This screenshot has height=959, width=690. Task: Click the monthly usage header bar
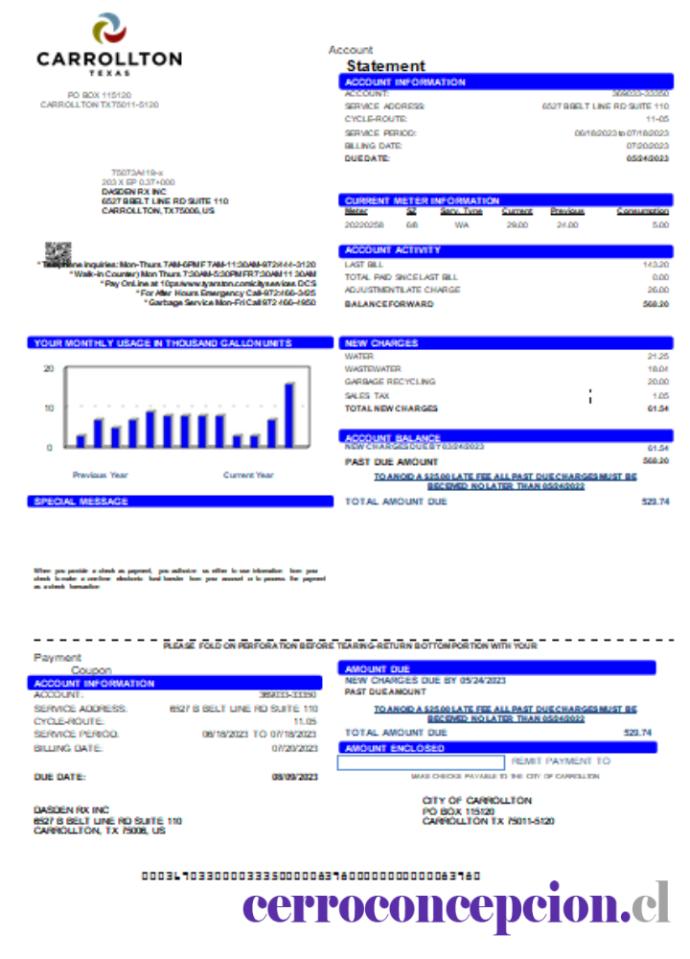point(180,343)
